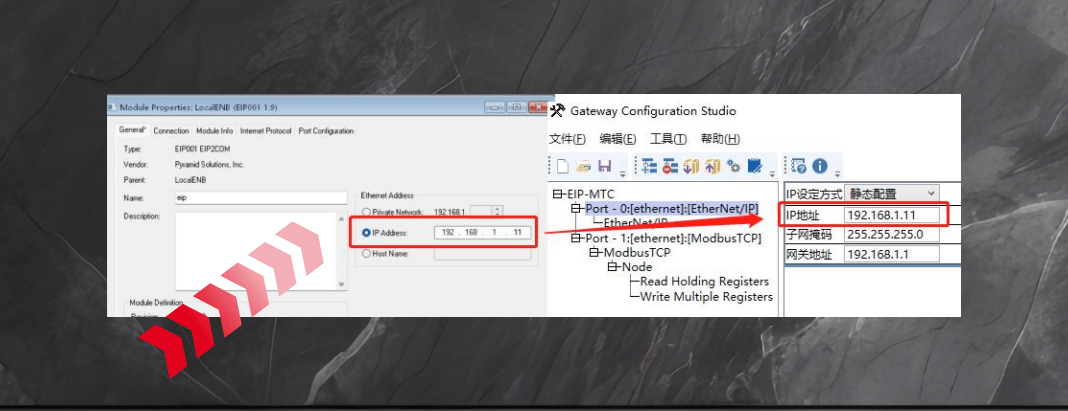The width and height of the screenshot is (1068, 411).
Task: Collapse the Node tree branch
Action: (x=611, y=267)
